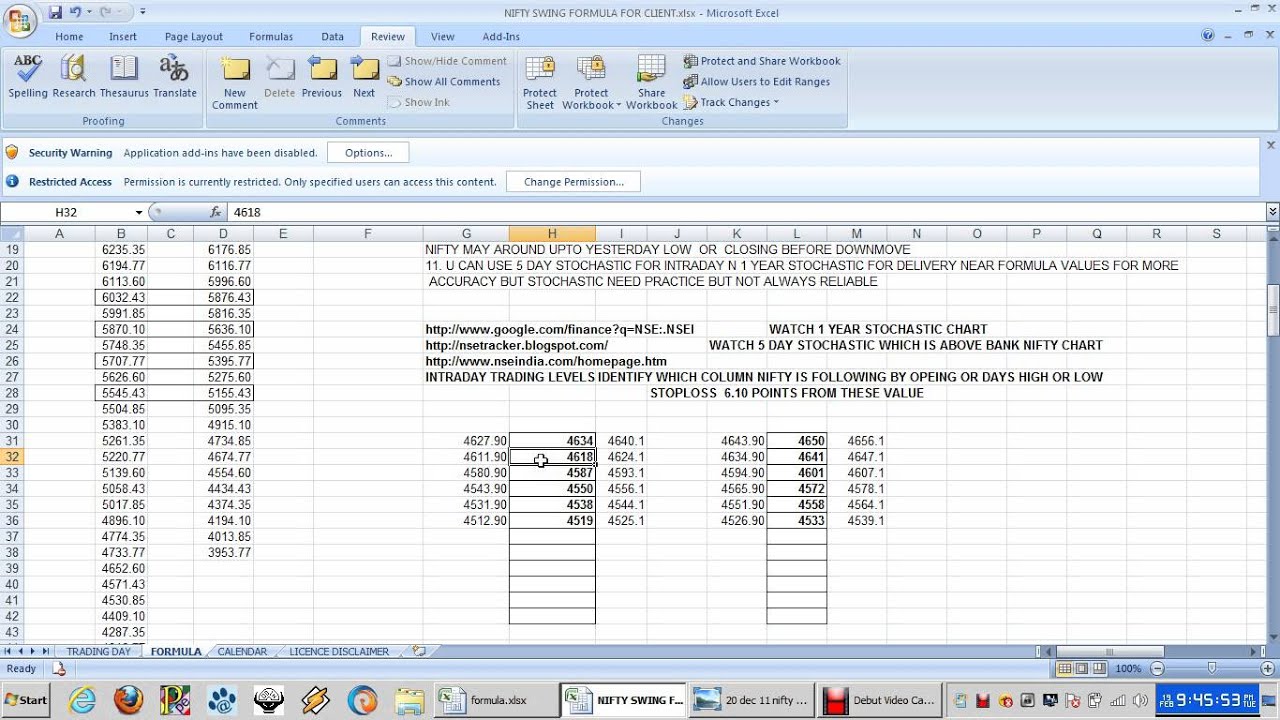Click the Undo button
Image resolution: width=1280 pixels, height=720 pixels.
(75, 12)
